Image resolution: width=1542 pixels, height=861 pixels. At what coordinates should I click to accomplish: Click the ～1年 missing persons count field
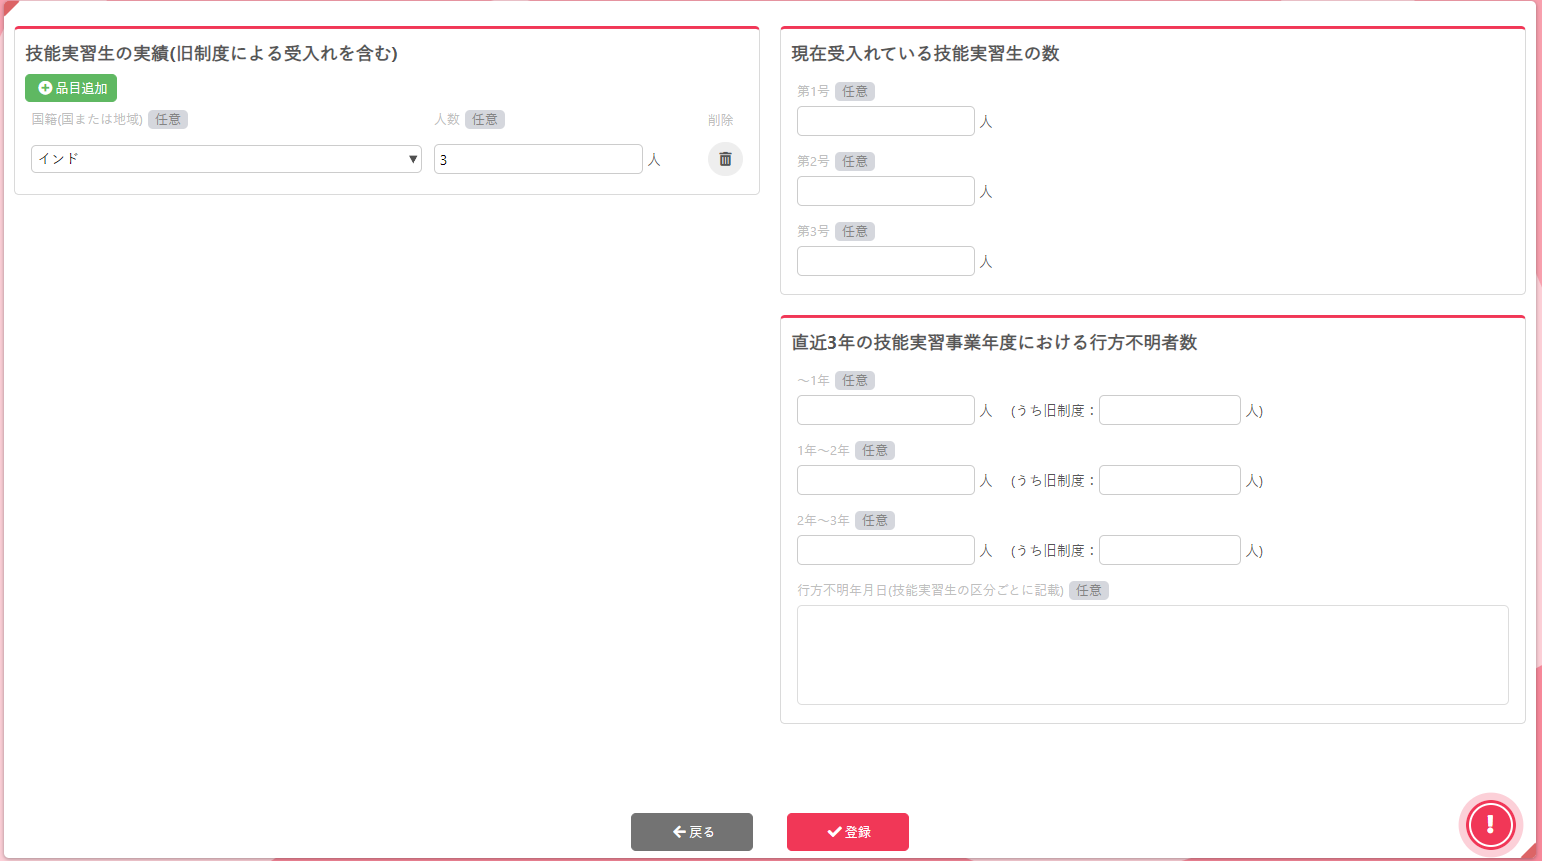tap(885, 410)
